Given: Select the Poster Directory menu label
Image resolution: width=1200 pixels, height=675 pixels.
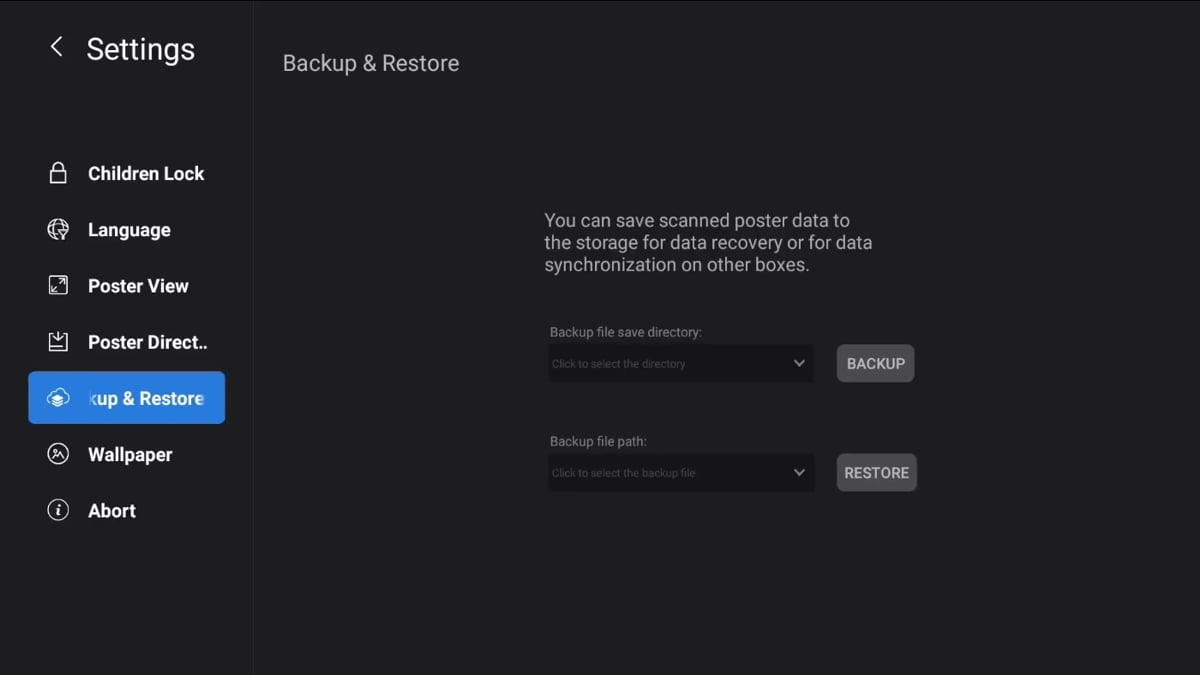Looking at the screenshot, I should pos(148,342).
